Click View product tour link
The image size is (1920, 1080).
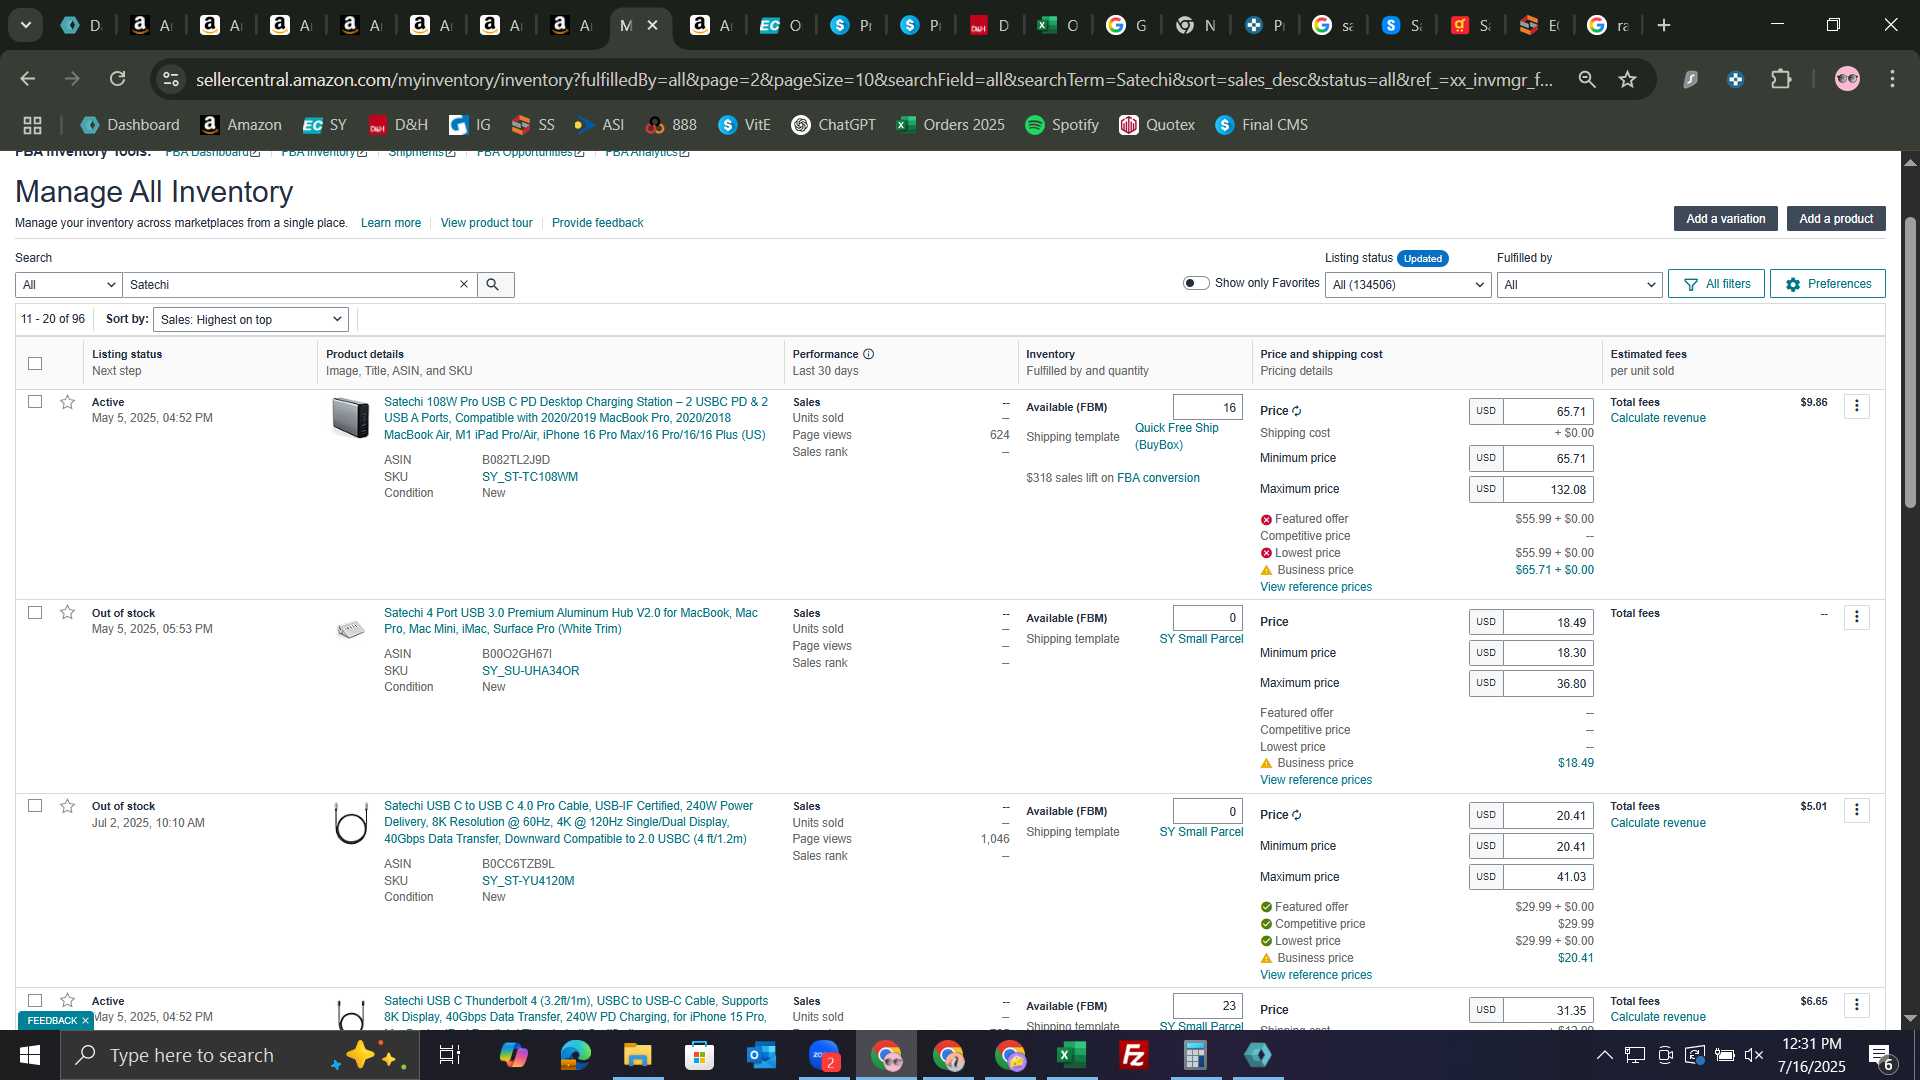coord(486,223)
